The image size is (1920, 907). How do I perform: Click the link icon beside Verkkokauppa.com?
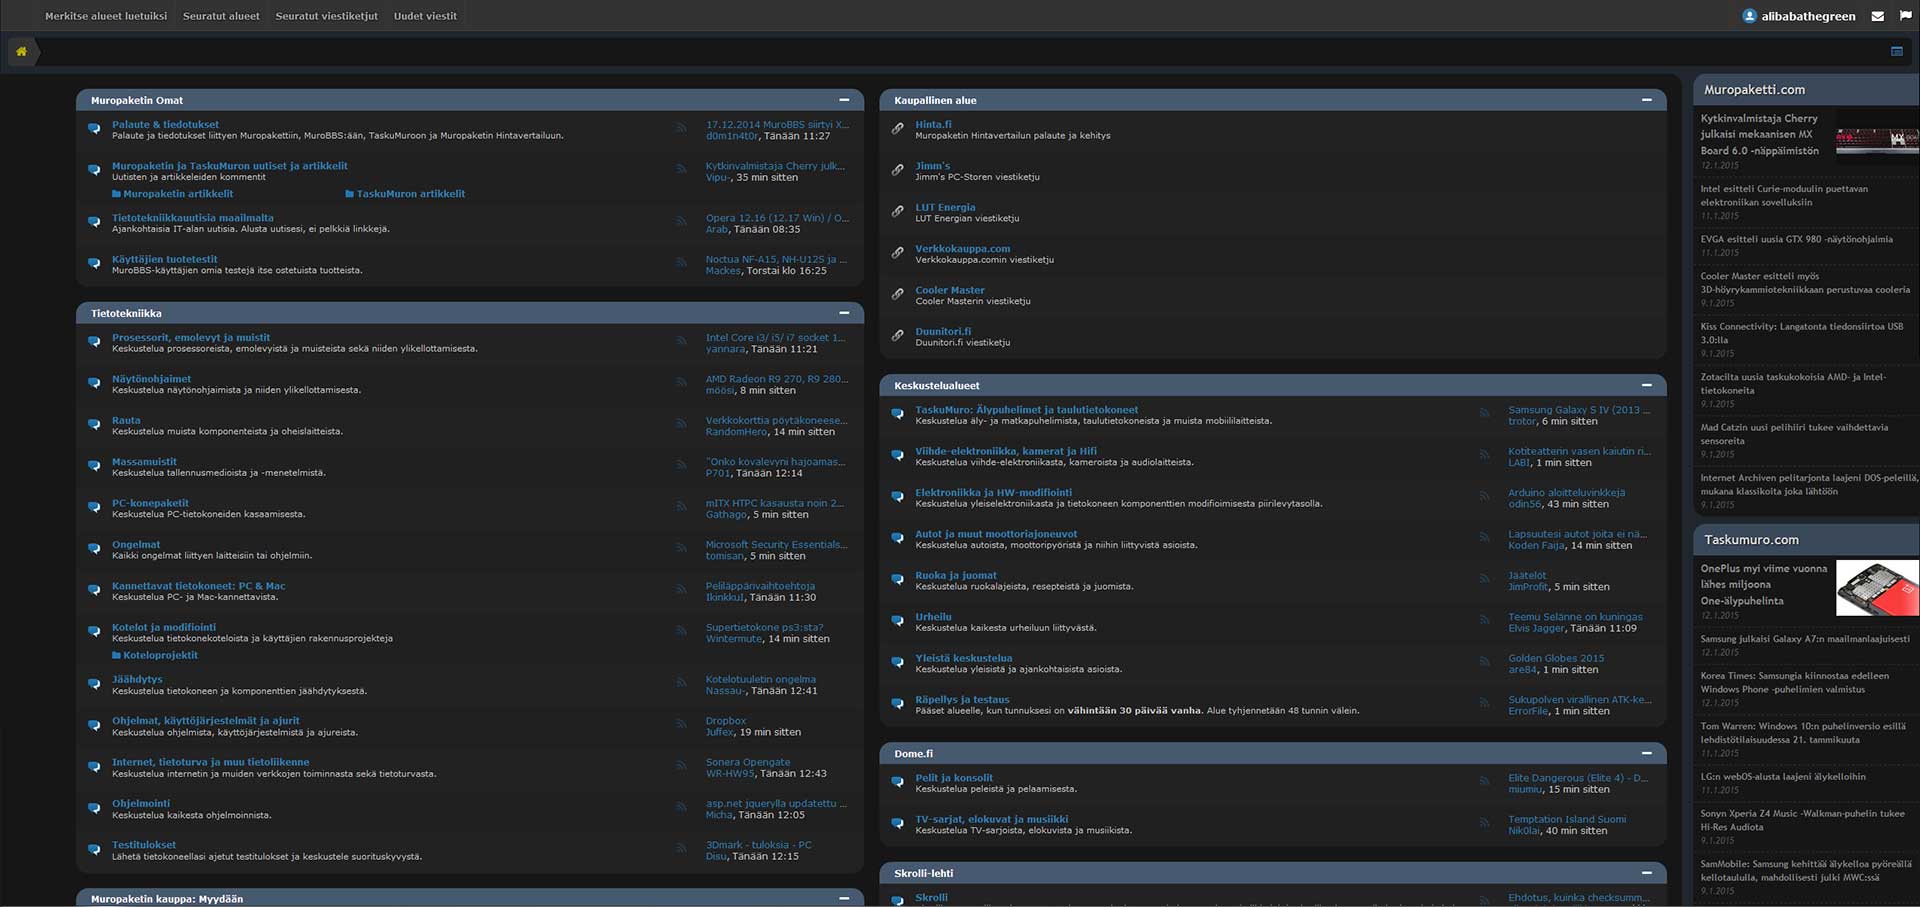click(x=897, y=252)
